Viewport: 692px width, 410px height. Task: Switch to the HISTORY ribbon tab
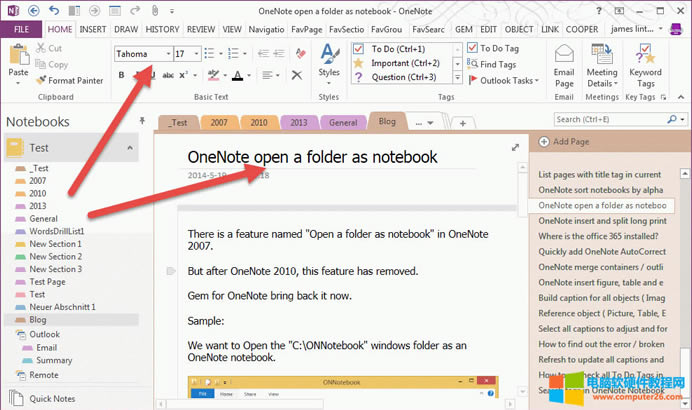tap(162, 29)
